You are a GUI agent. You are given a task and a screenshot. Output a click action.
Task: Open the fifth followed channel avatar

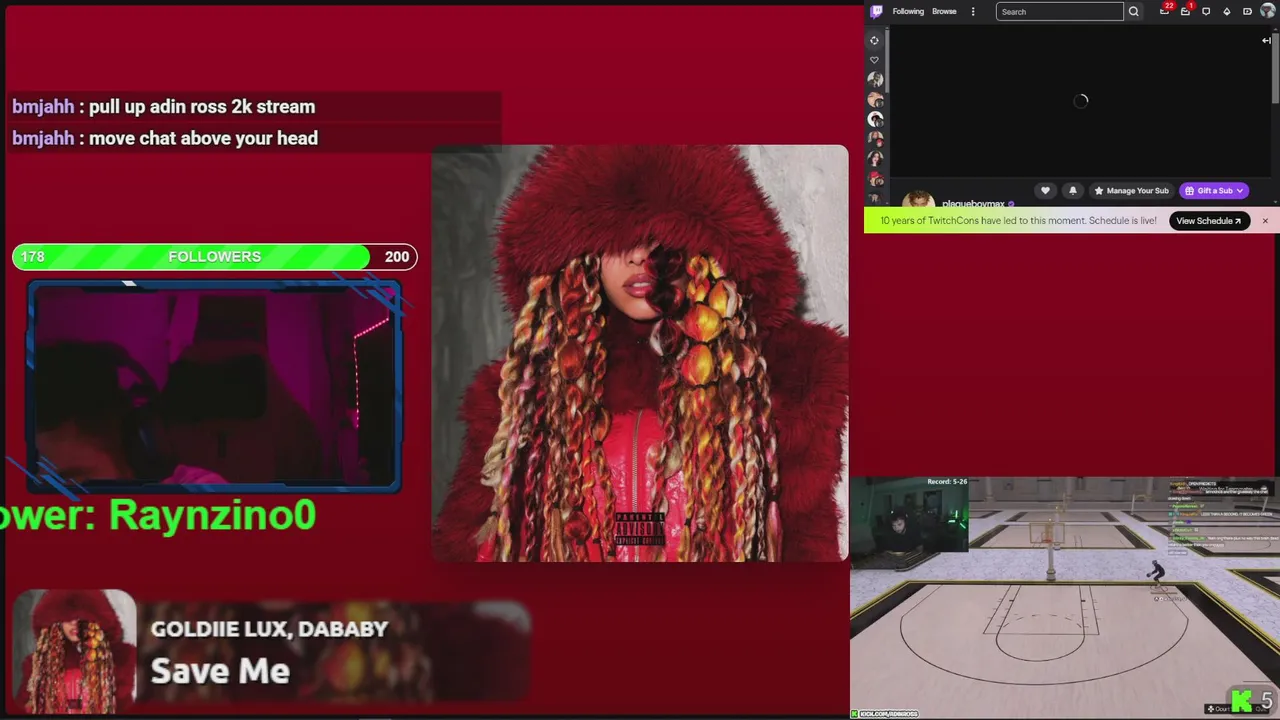click(x=876, y=159)
